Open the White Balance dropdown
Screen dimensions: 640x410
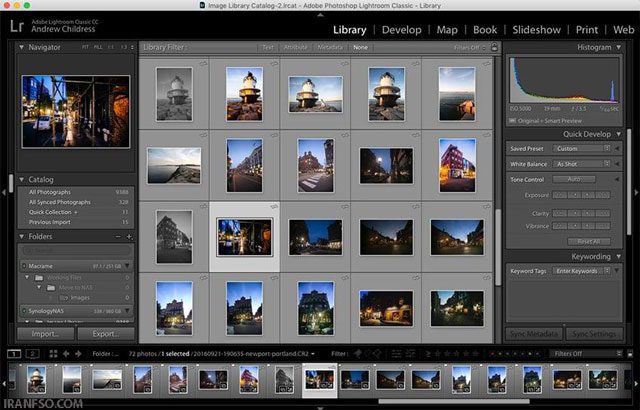(x=582, y=164)
